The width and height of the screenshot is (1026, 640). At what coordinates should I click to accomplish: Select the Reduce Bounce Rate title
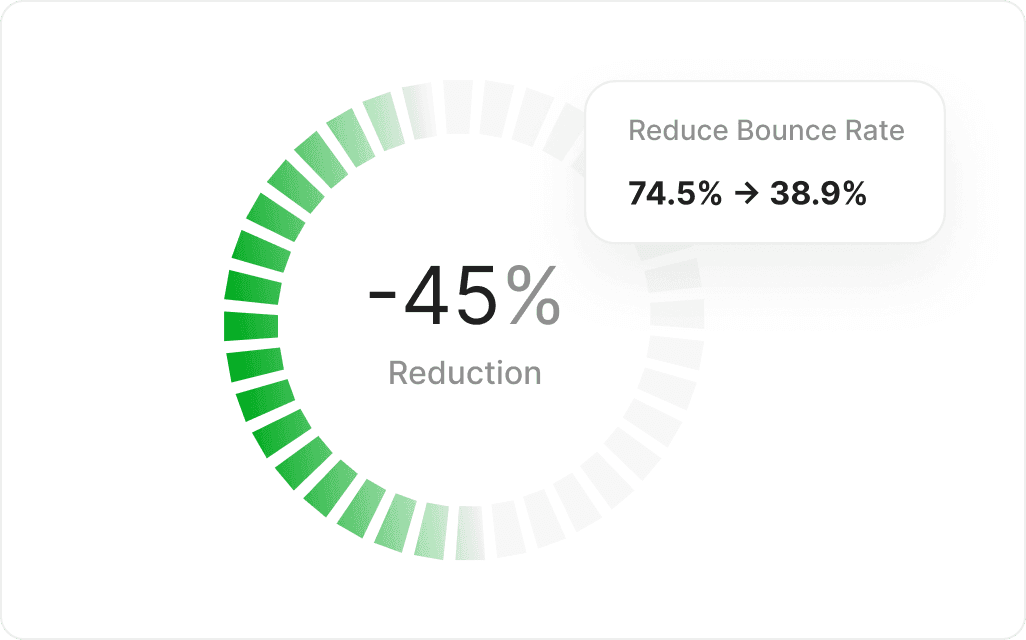pyautogui.click(x=766, y=130)
